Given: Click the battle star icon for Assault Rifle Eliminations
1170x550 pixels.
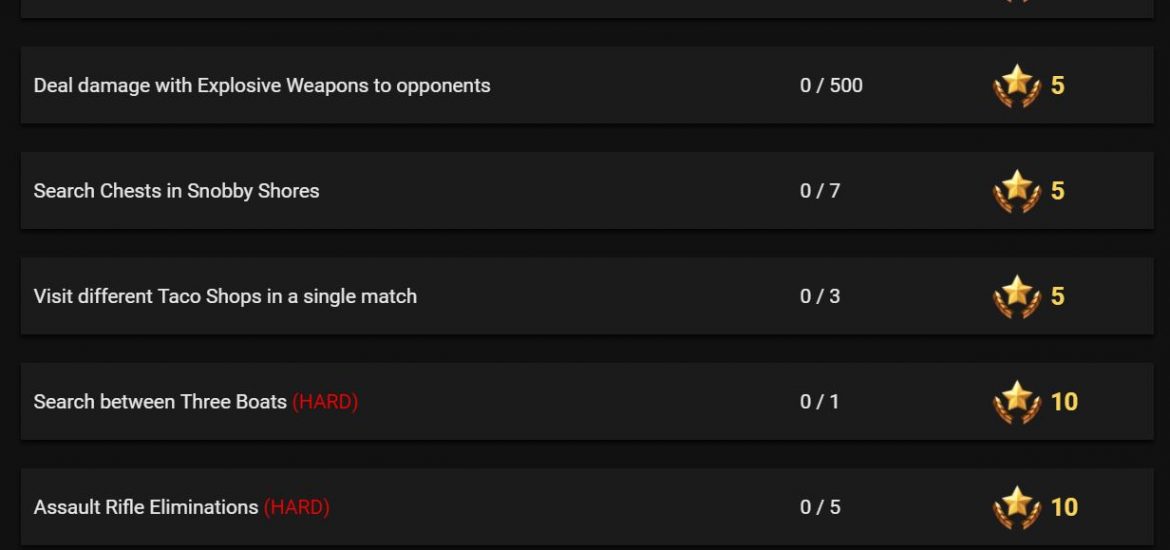Looking at the screenshot, I should point(1017,507).
